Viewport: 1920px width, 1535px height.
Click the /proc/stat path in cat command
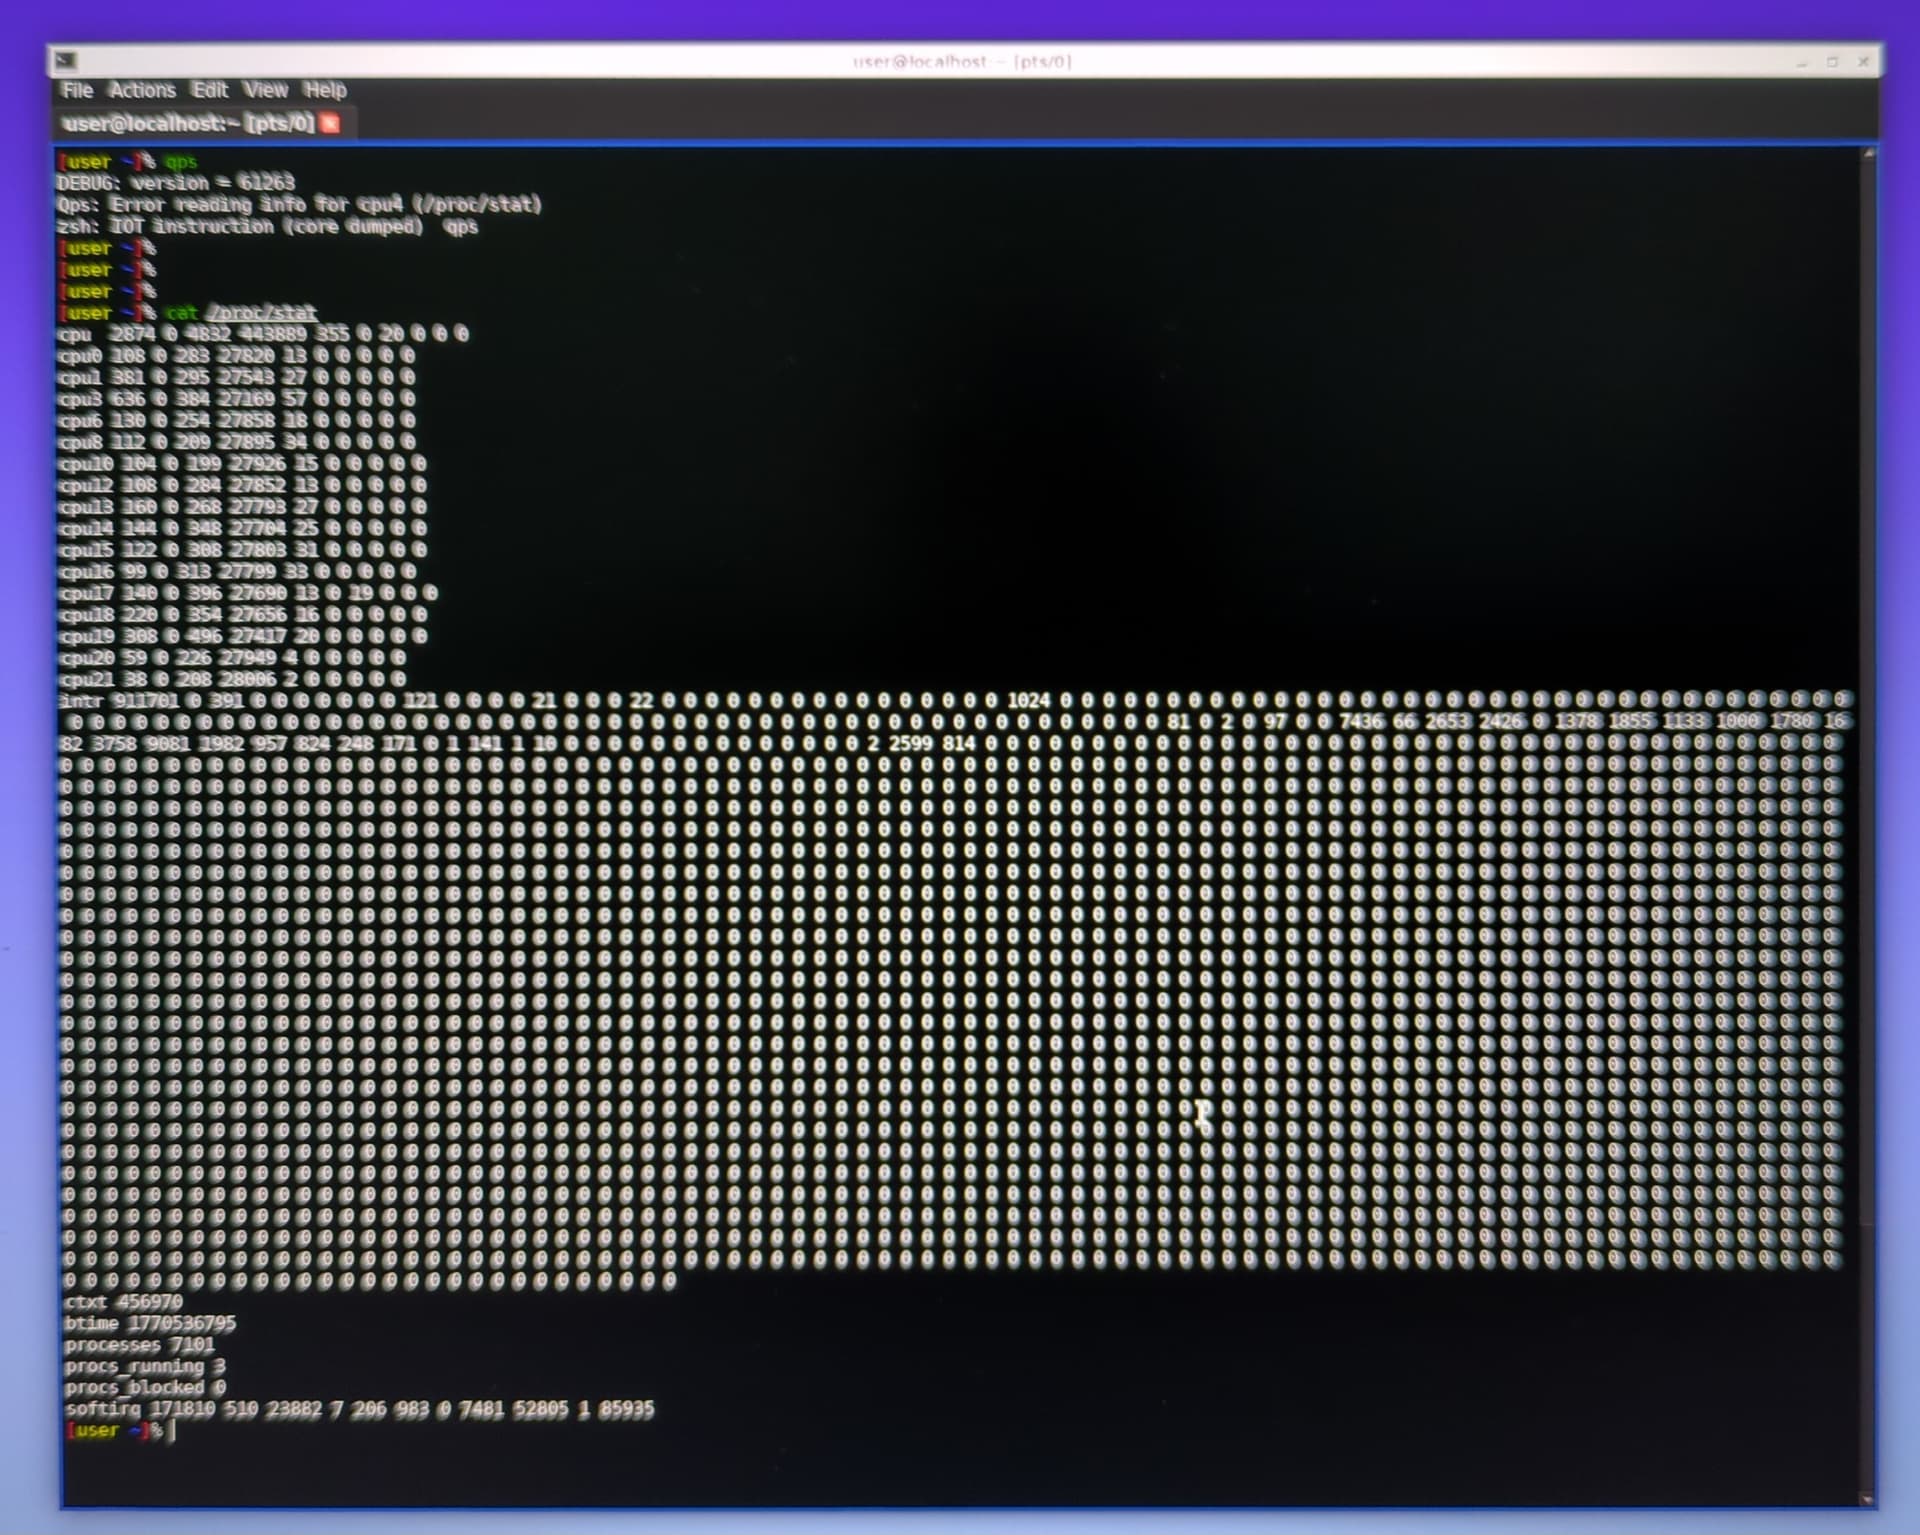(262, 313)
